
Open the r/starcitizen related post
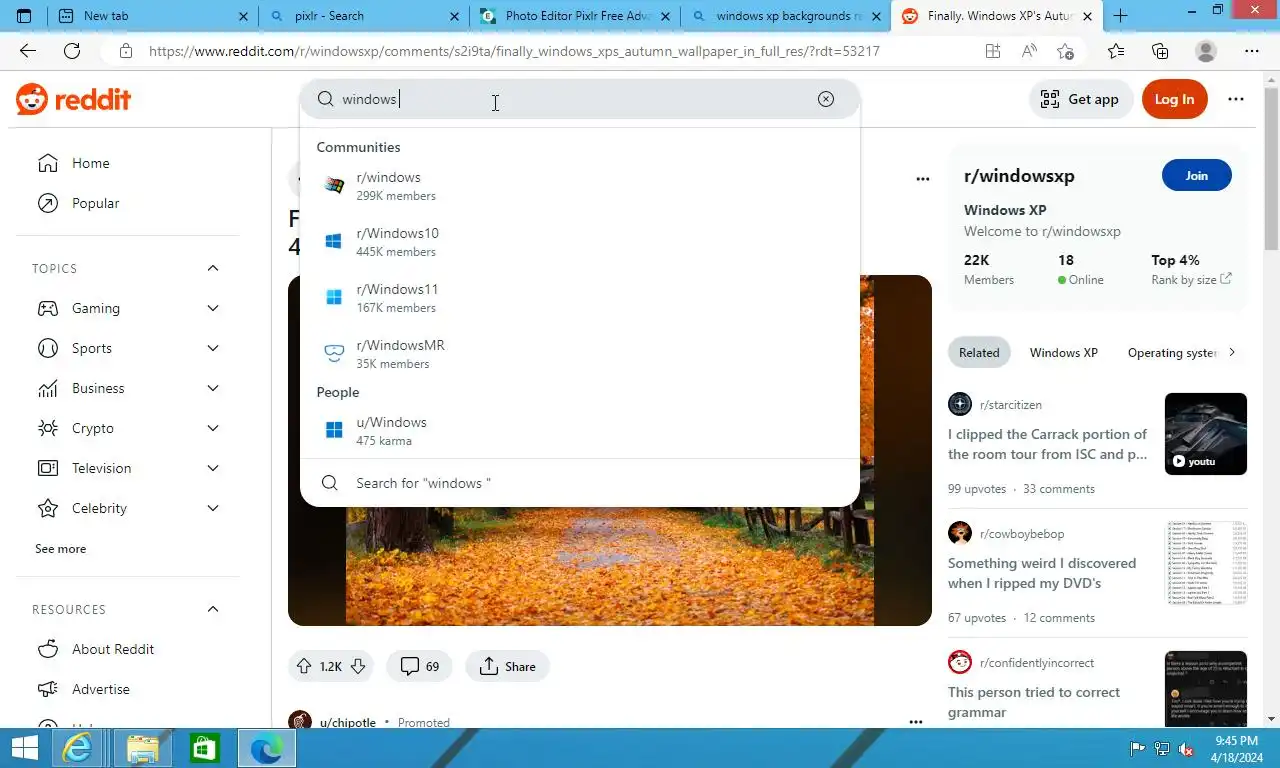(1048, 444)
